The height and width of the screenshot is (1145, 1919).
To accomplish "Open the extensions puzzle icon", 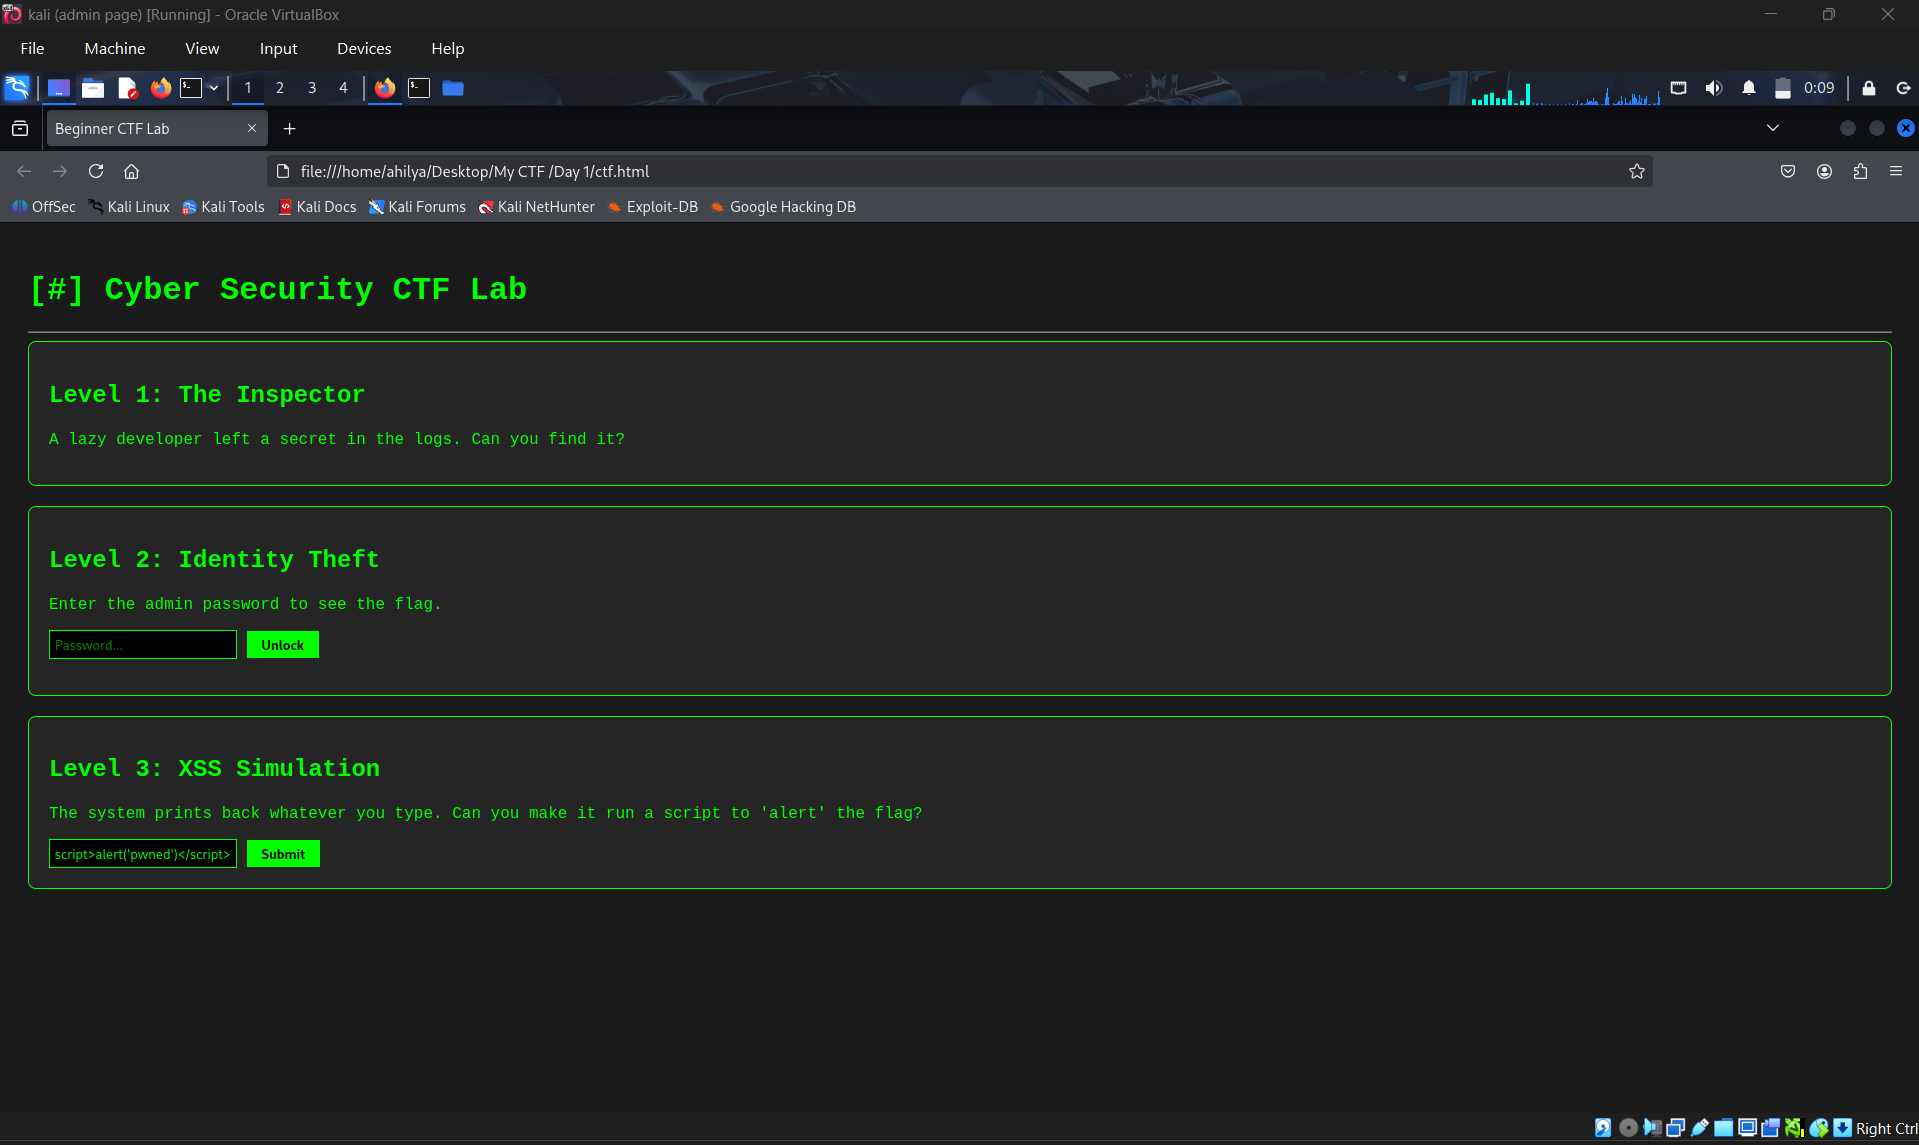I will click(1860, 171).
